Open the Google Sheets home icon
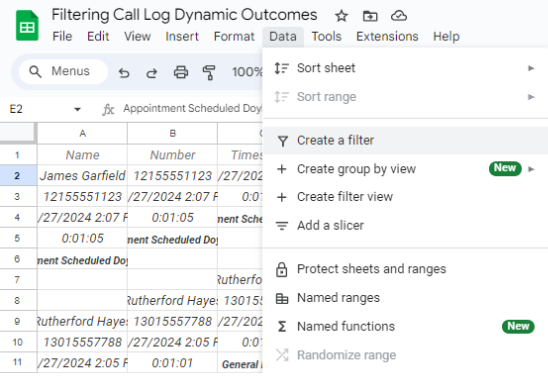This screenshot has height=377, width=548. [x=27, y=26]
